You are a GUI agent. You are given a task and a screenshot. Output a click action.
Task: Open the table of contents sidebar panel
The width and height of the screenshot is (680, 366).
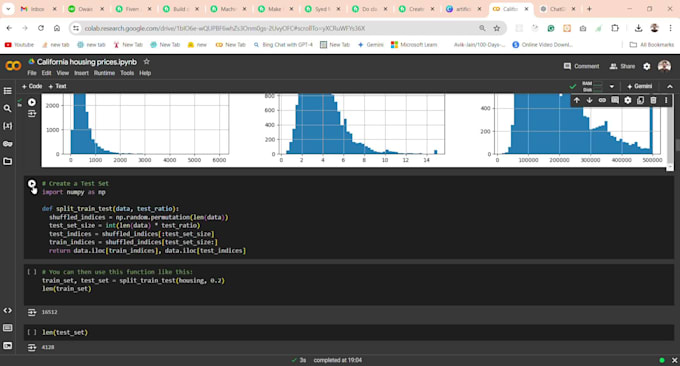[x=7, y=91]
